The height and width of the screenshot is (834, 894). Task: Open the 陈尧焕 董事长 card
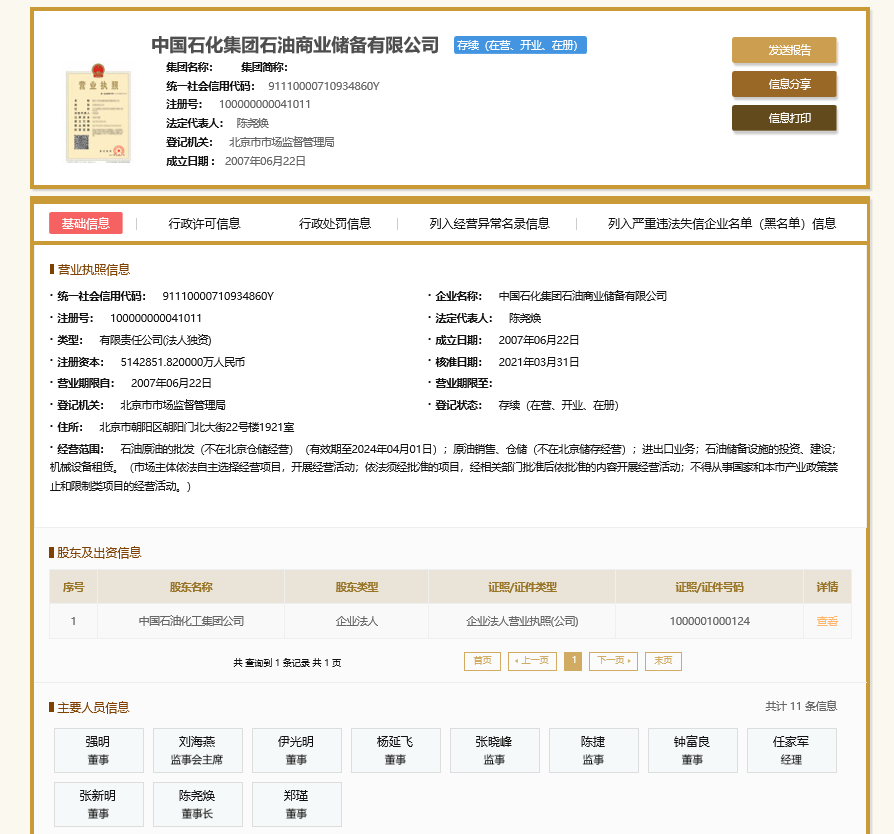point(198,804)
